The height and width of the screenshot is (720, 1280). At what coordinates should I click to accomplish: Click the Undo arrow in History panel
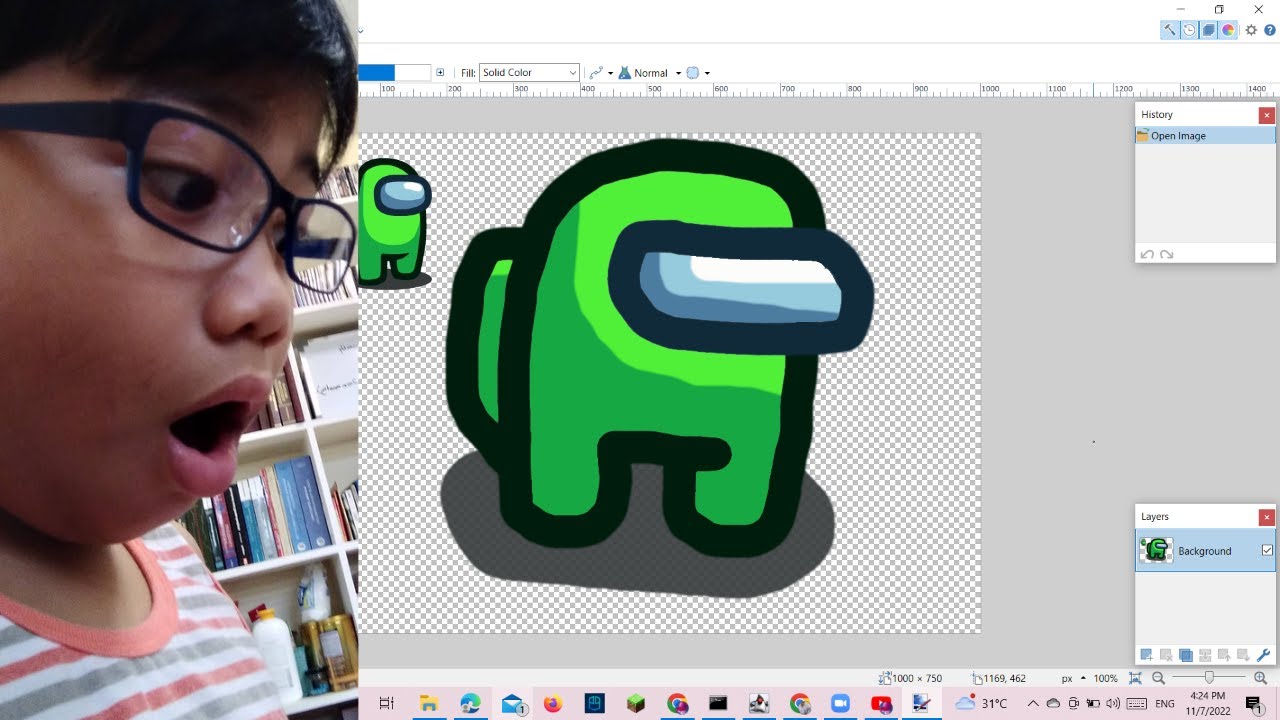[x=1147, y=254]
